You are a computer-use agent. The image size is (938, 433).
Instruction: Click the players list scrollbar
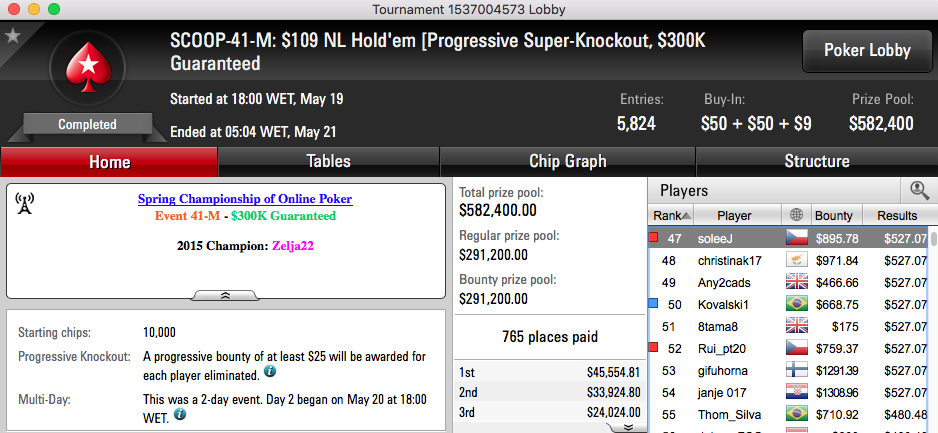tap(933, 329)
